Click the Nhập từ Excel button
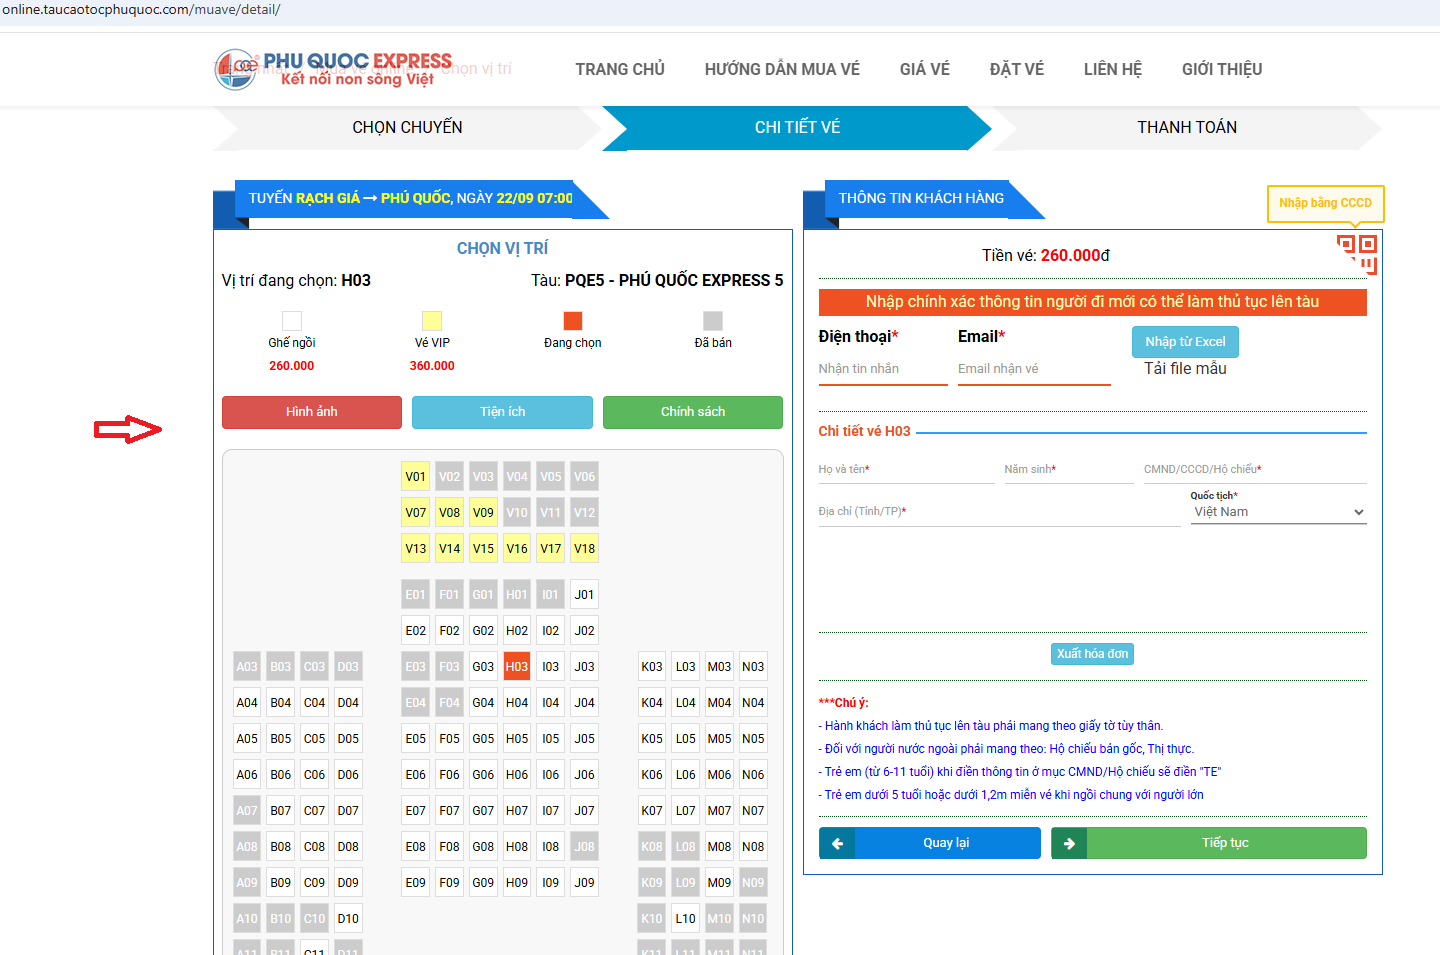This screenshot has height=955, width=1440. point(1186,342)
